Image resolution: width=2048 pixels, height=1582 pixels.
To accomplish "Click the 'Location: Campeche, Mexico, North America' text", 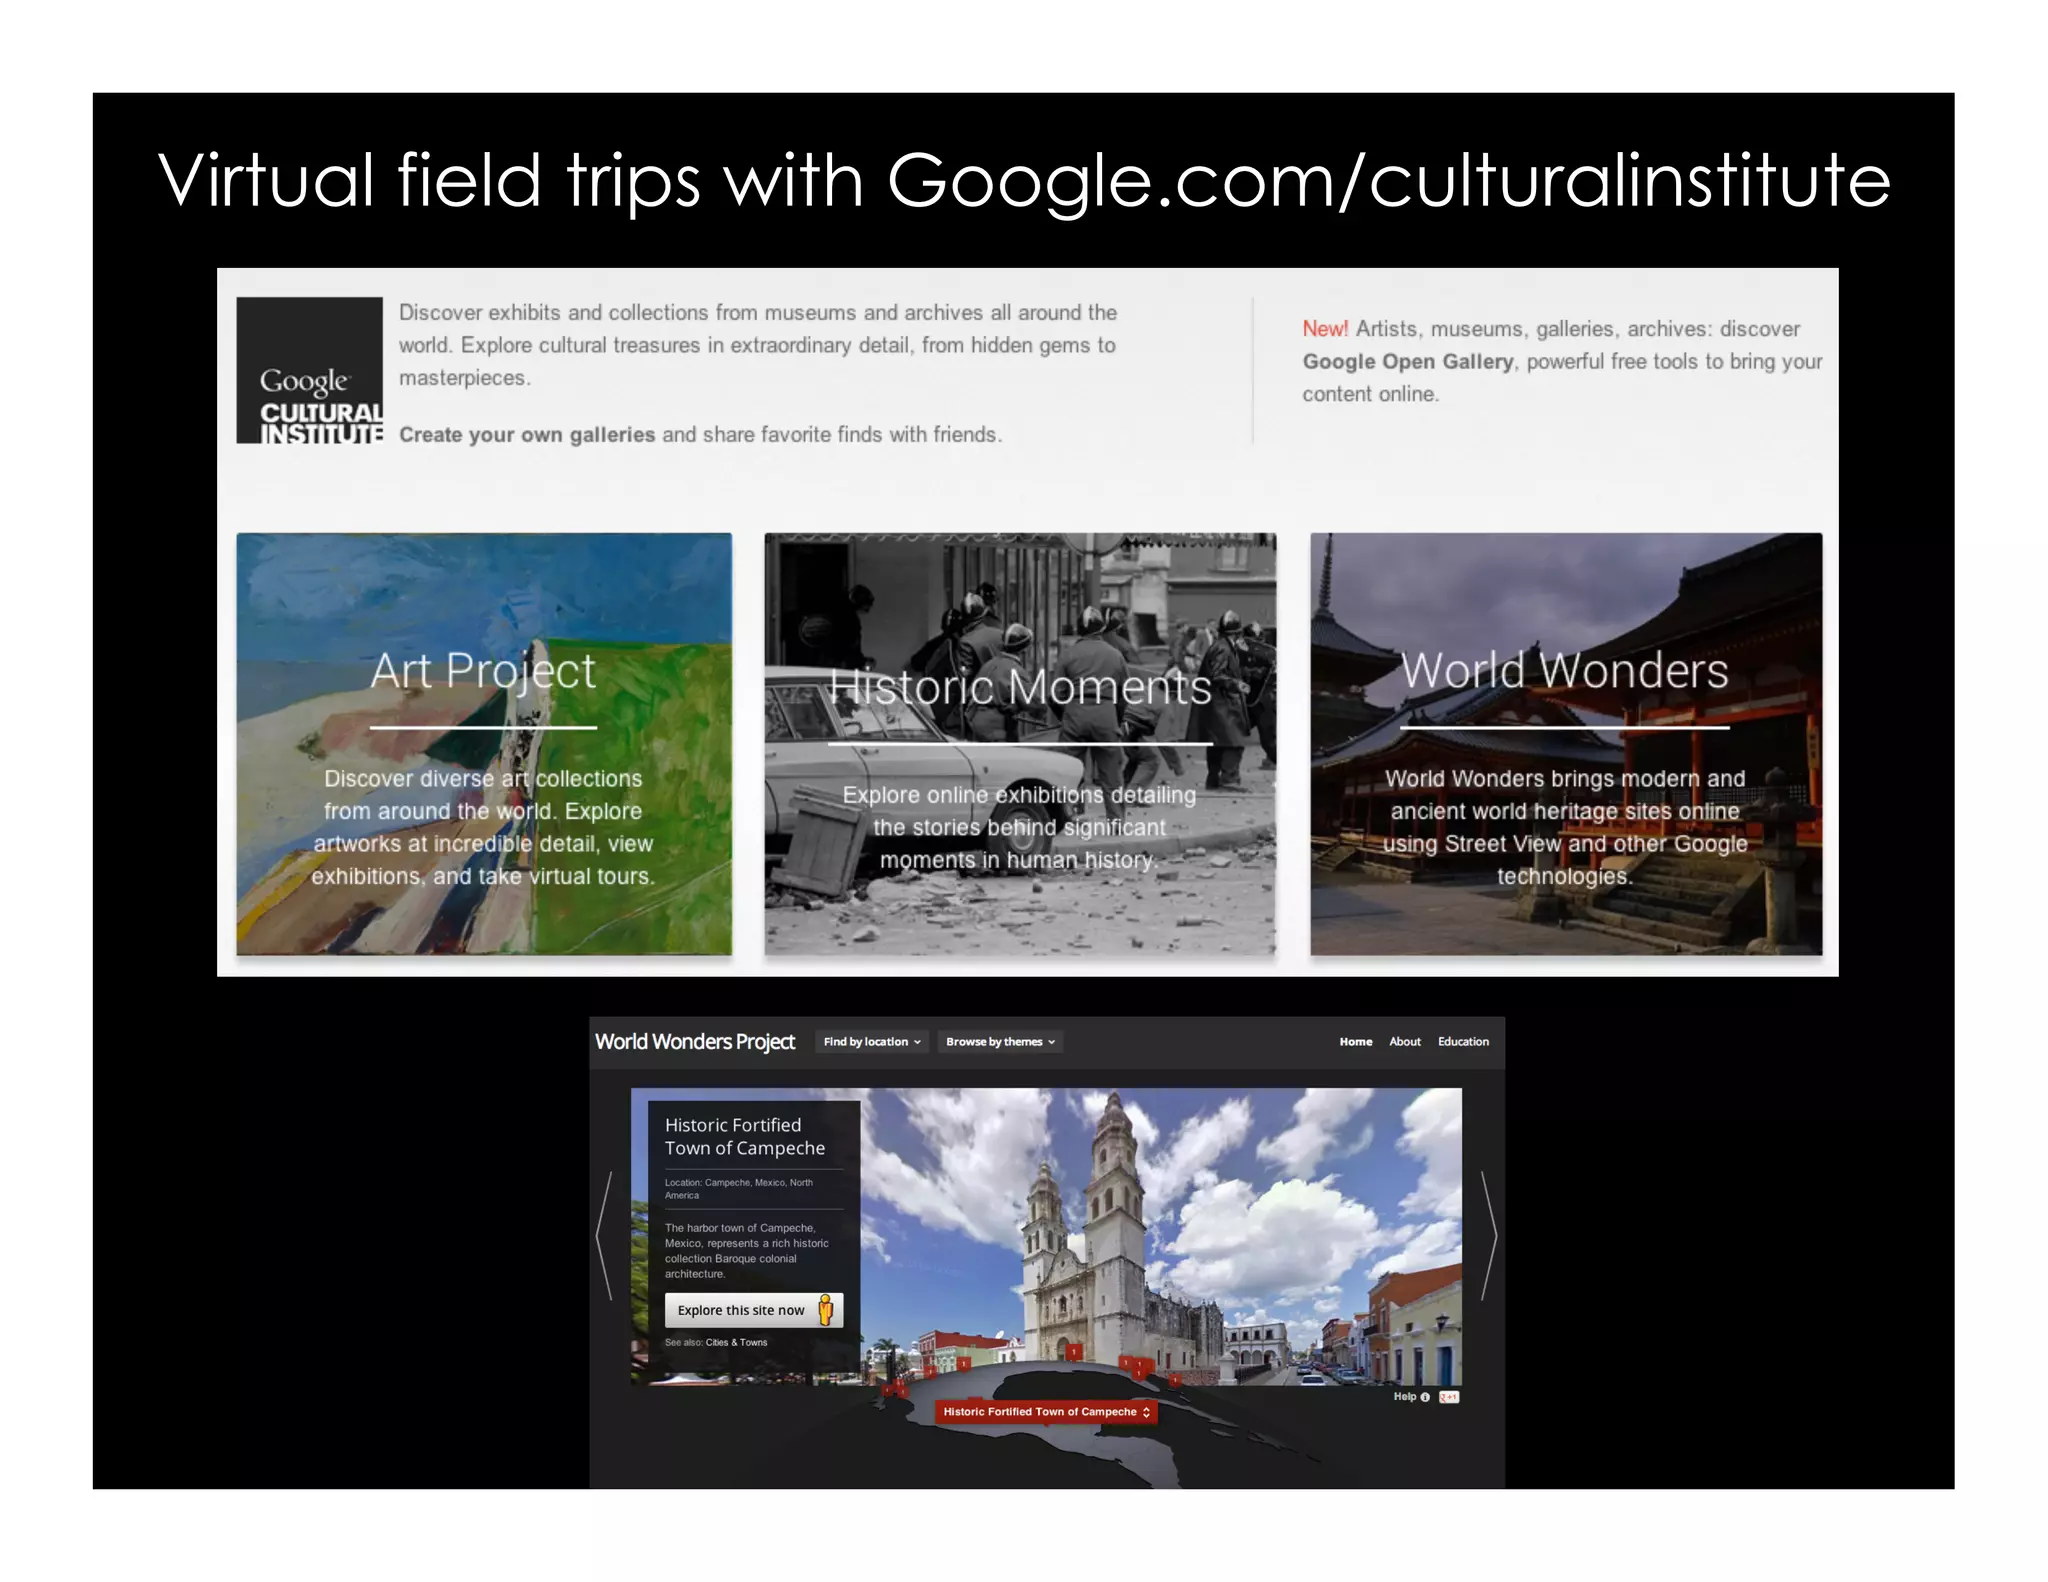I will (x=739, y=1189).
